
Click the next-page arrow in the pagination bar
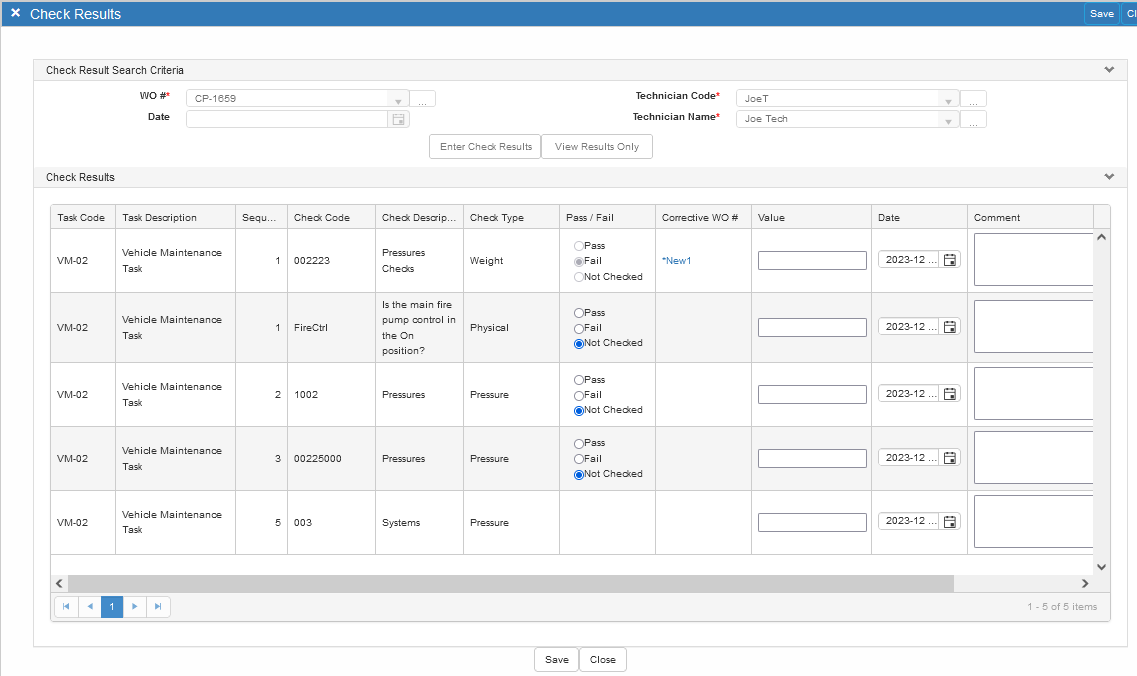[135, 606]
